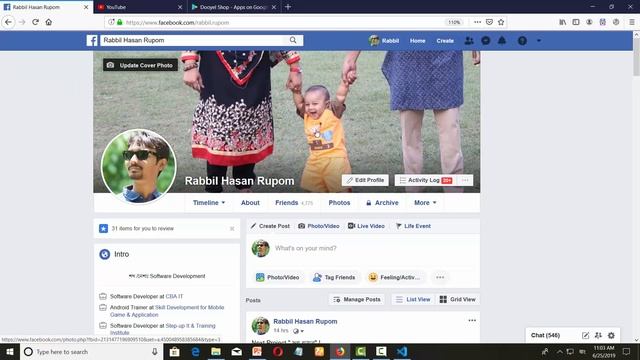Image resolution: width=640 pixels, height=360 pixels.
Task: Open the Quick Help question mark icon
Action: coord(522,40)
